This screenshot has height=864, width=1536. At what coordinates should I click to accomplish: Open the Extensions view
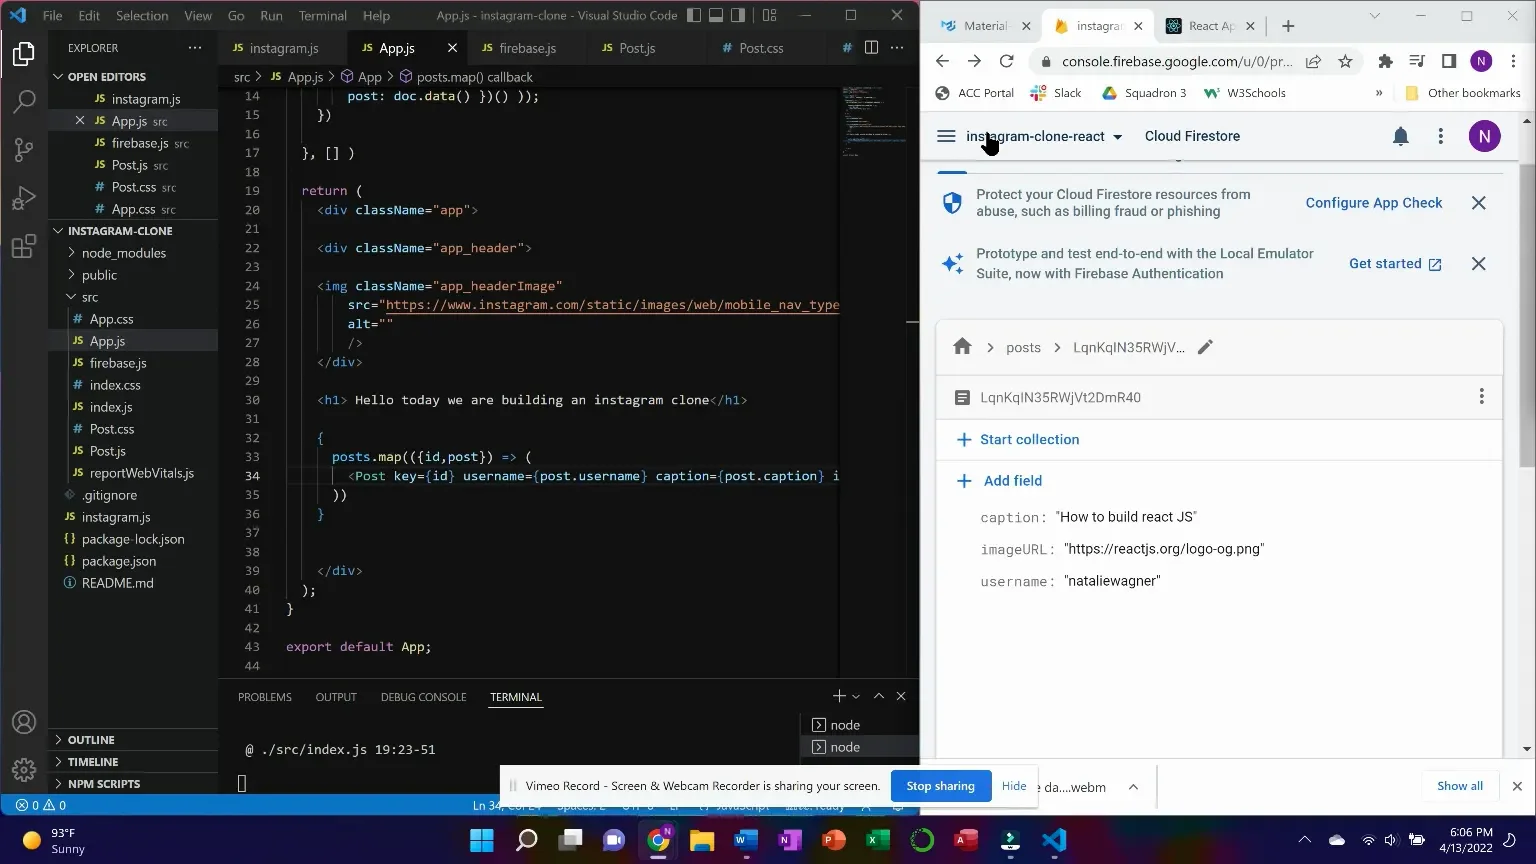pyautogui.click(x=24, y=246)
